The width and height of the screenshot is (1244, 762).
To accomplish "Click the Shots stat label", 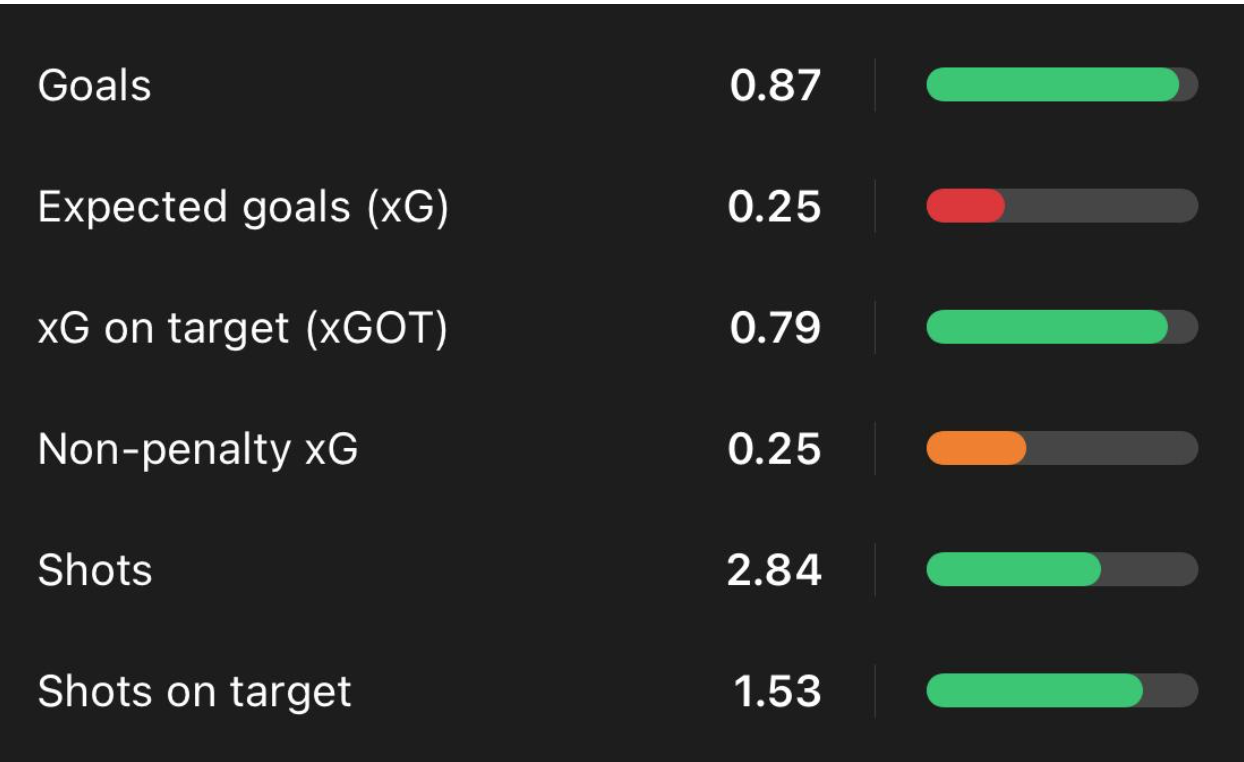I will [x=95, y=570].
